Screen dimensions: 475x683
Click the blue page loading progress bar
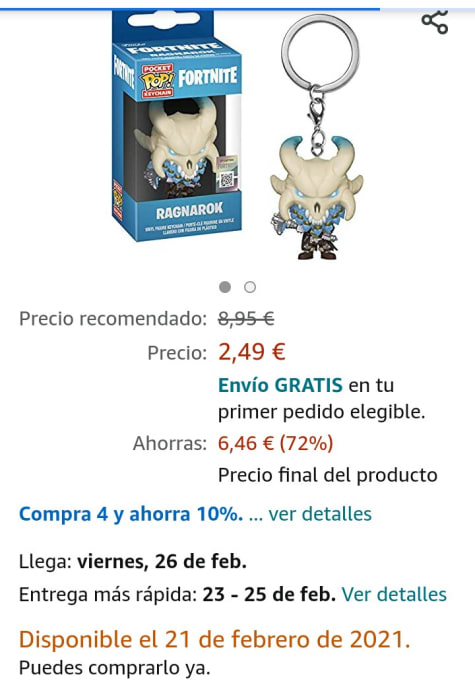click(x=190, y=8)
